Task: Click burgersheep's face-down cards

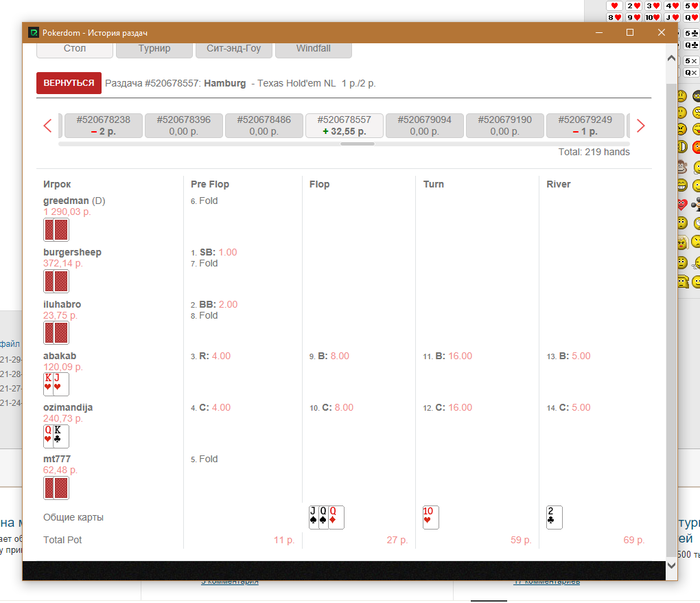Action: (x=56, y=281)
